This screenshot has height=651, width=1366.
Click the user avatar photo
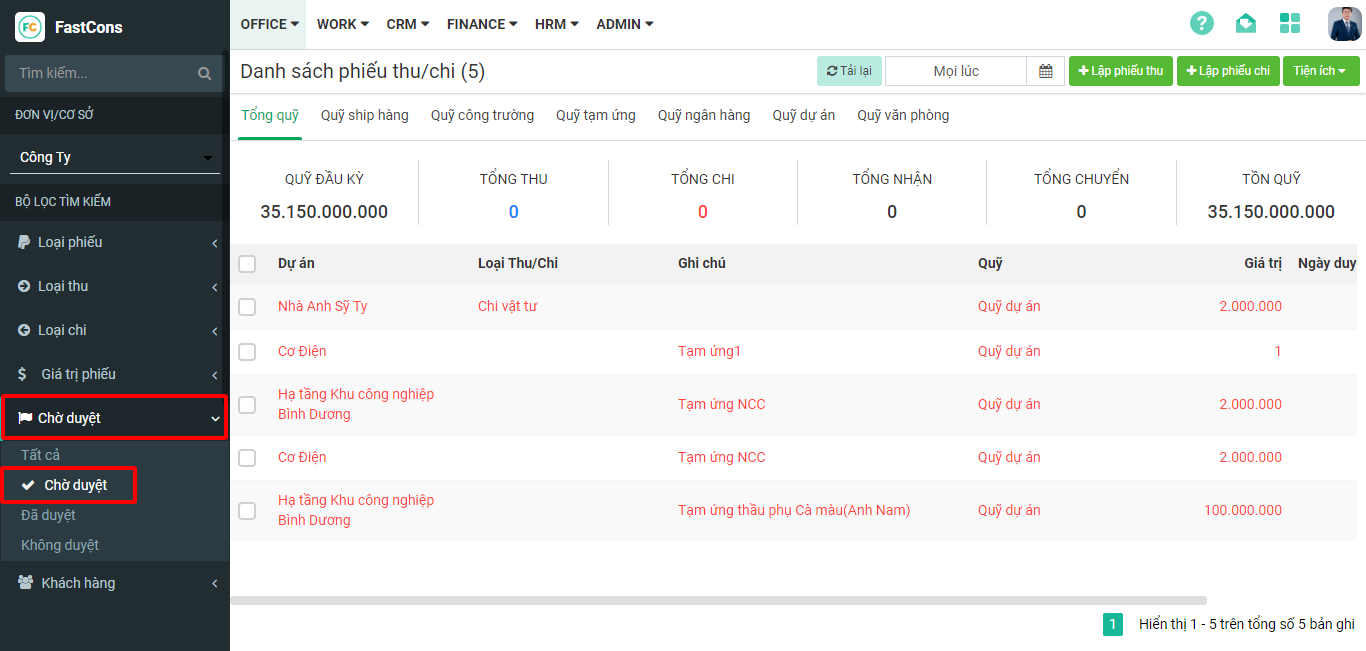[x=1344, y=24]
